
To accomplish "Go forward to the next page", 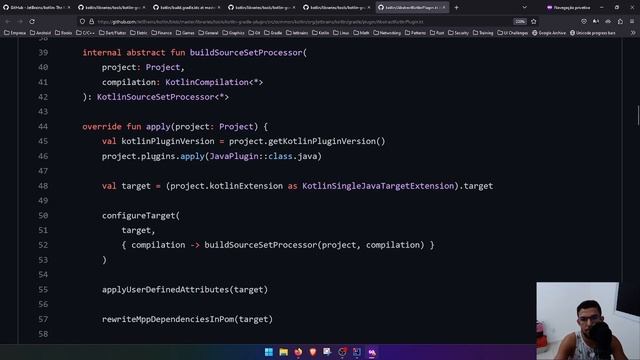I will pyautogui.click(x=20, y=21).
